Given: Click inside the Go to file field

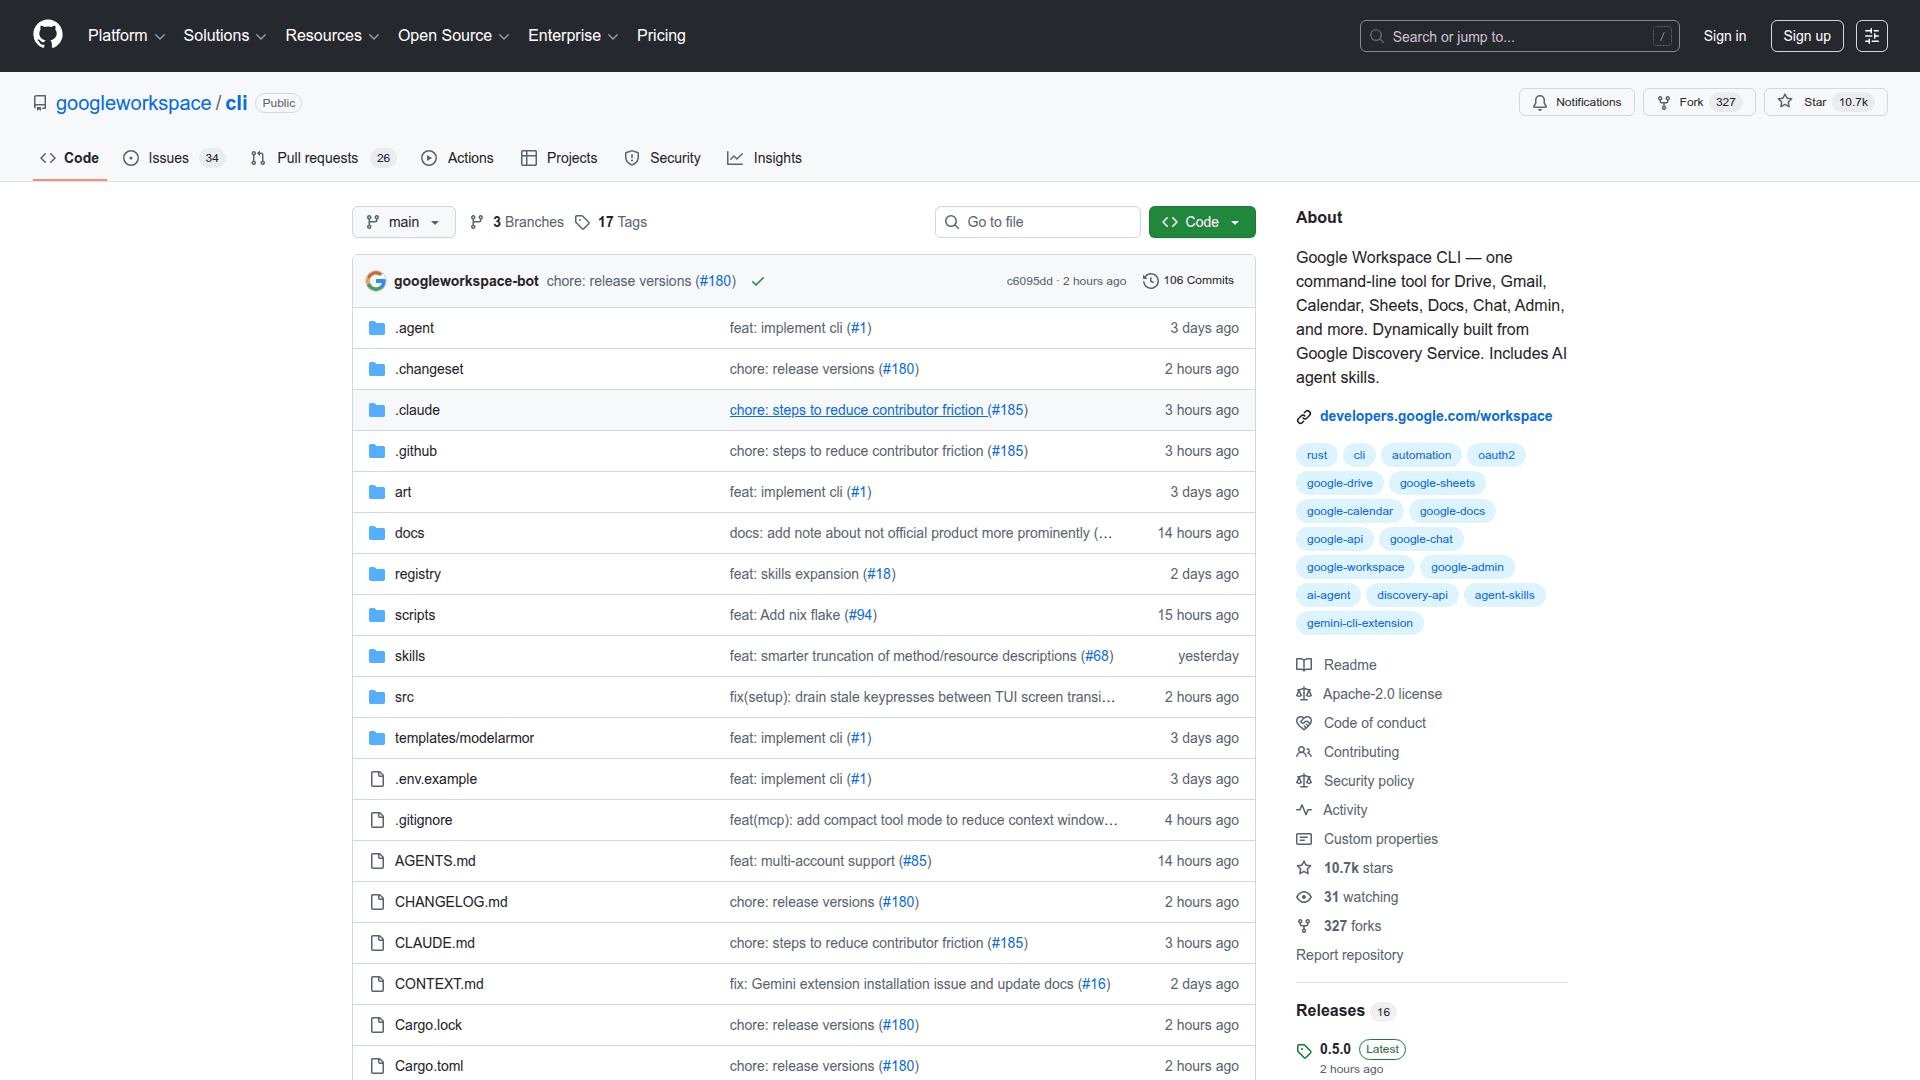Looking at the screenshot, I should [x=1037, y=222].
